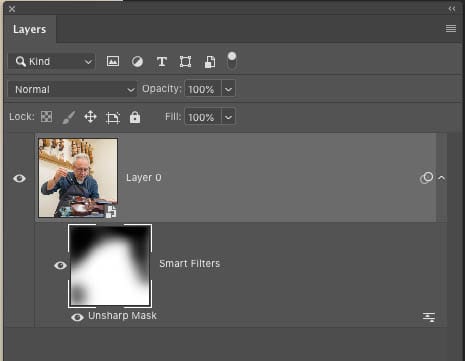Click the Fill 100% field

[203, 117]
